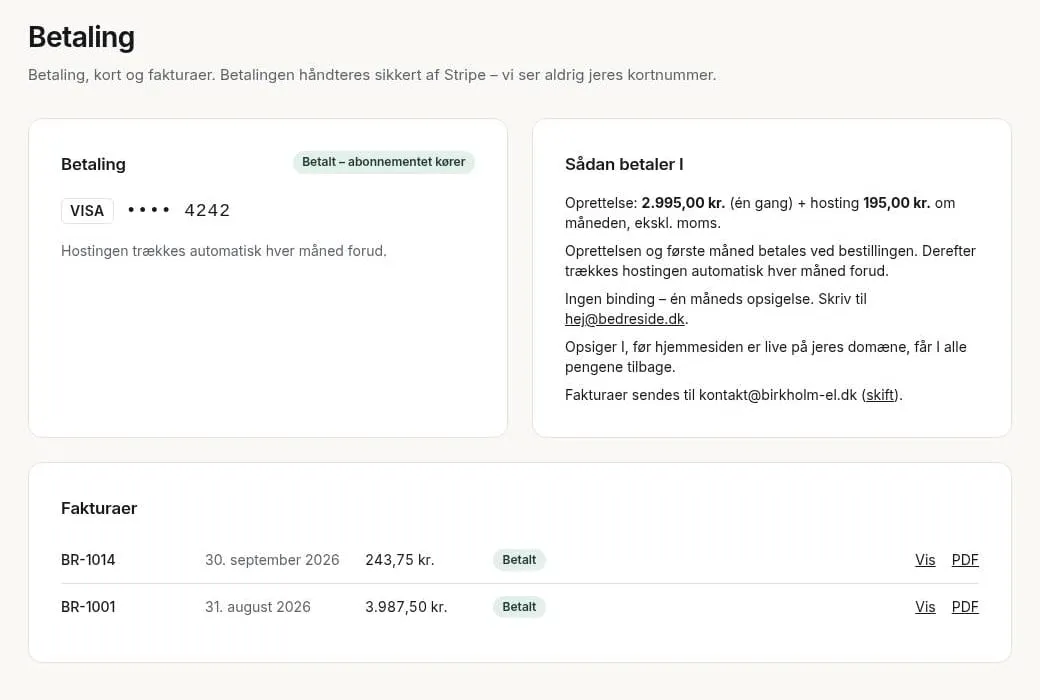Click the 'Sådan betaler I' heading
The image size is (1040, 700).
(x=624, y=165)
